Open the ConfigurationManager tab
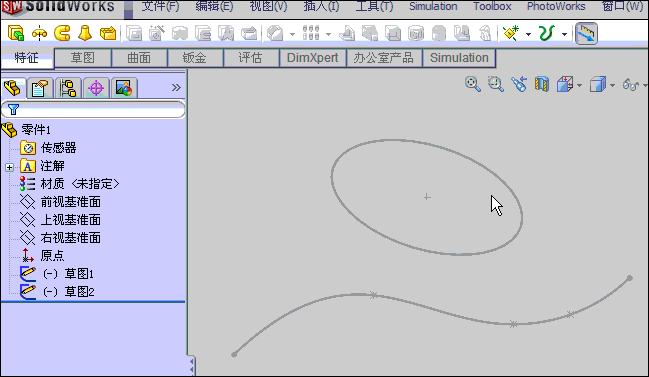This screenshot has height=377, width=649. (68, 88)
